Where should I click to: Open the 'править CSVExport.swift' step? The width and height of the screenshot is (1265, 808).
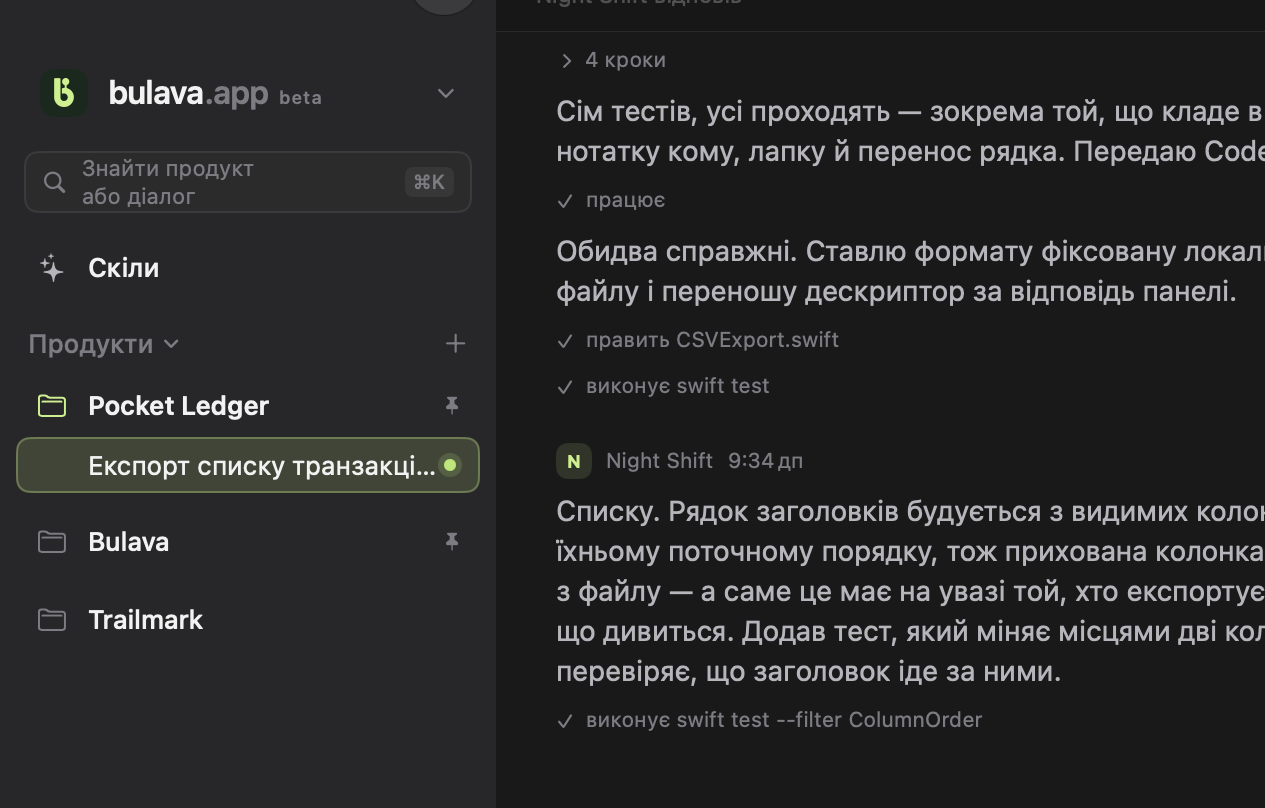698,340
